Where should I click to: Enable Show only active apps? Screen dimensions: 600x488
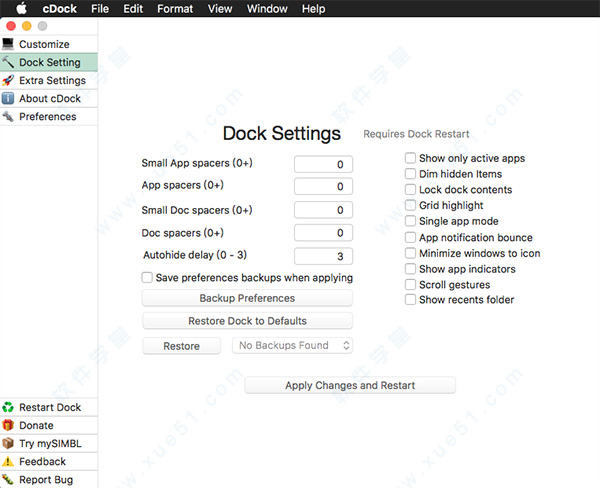click(x=410, y=158)
